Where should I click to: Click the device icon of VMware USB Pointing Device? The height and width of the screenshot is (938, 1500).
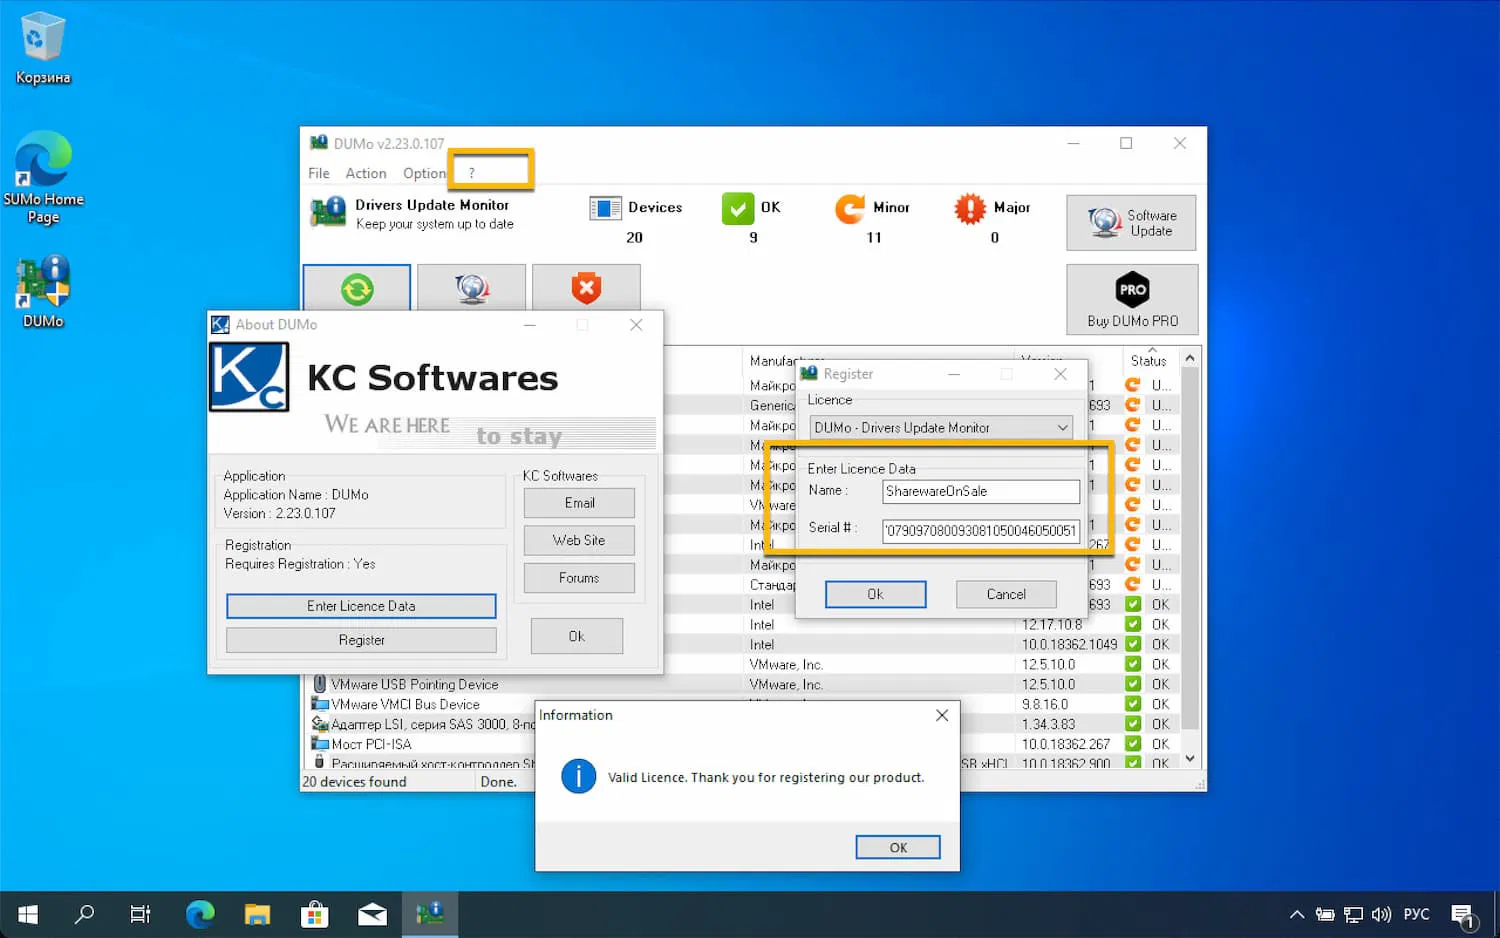pyautogui.click(x=319, y=684)
